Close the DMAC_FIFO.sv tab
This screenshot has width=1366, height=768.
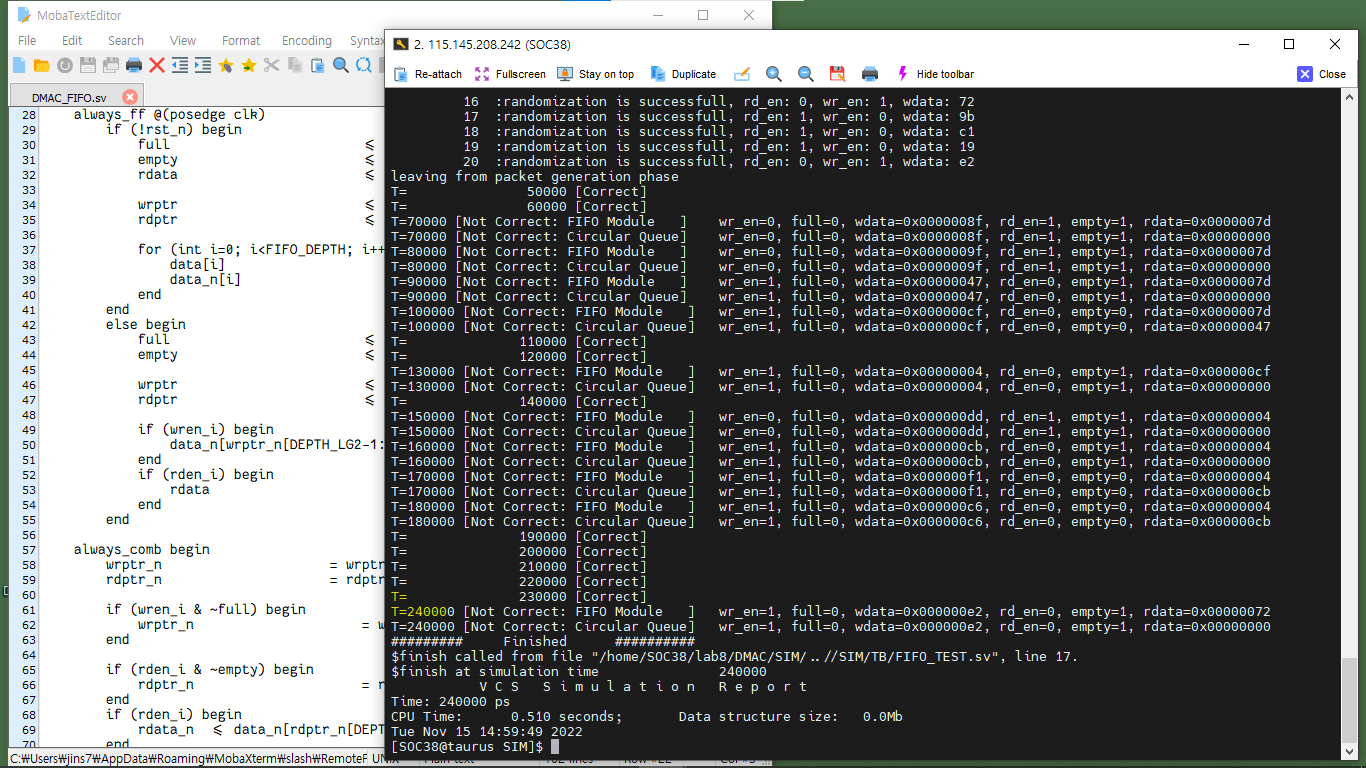(x=129, y=96)
